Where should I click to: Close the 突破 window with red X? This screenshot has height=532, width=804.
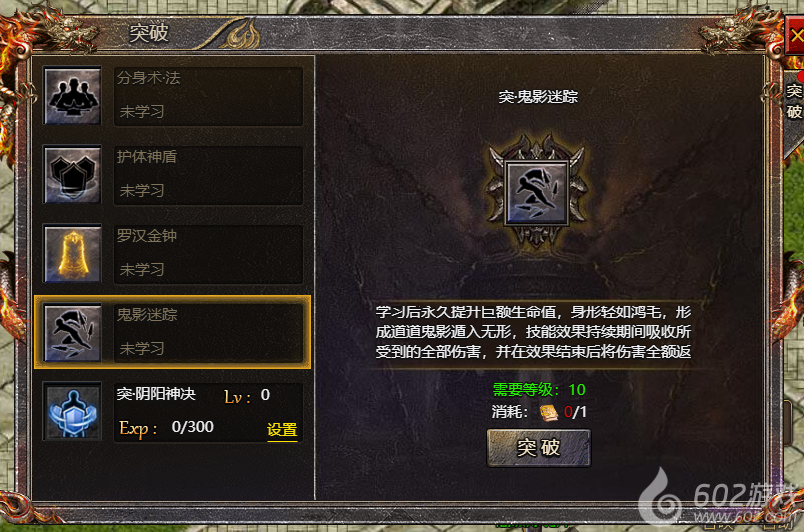tap(795, 35)
